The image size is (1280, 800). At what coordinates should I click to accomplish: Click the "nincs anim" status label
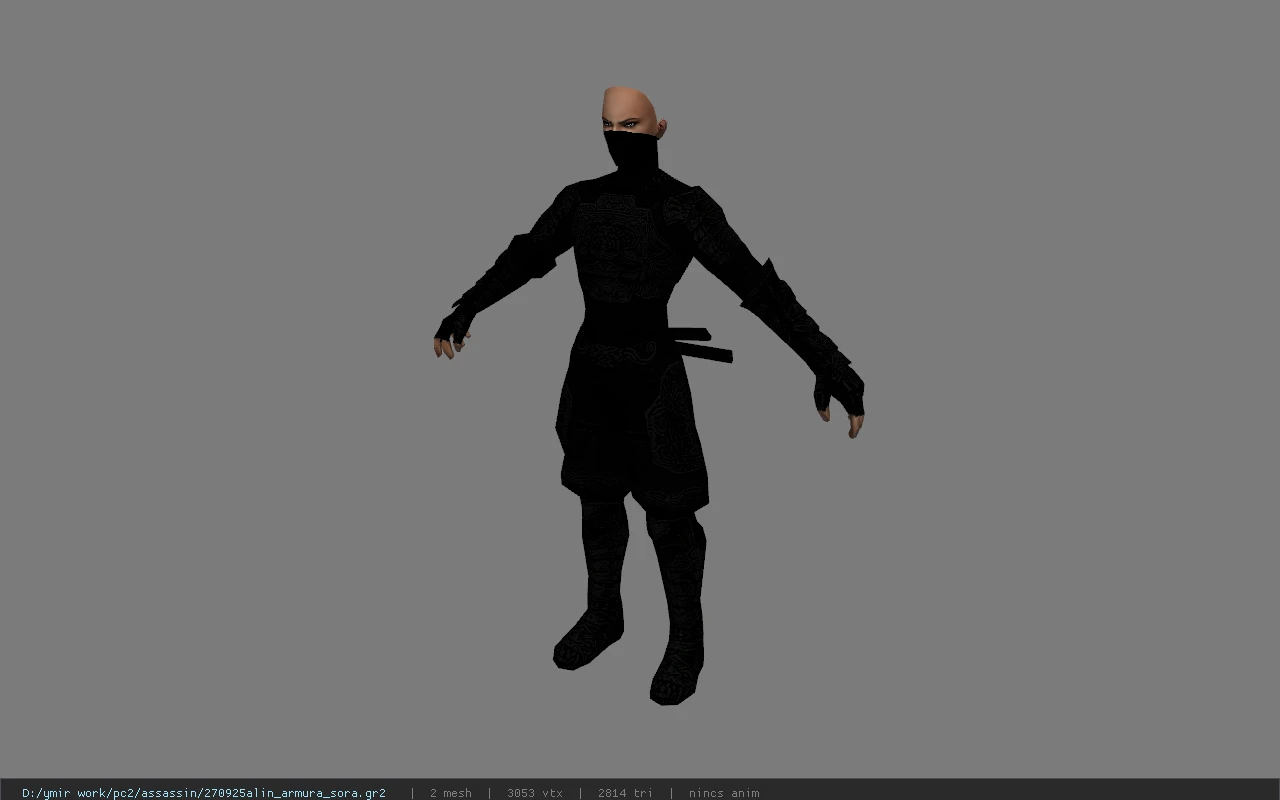pyautogui.click(x=724, y=793)
